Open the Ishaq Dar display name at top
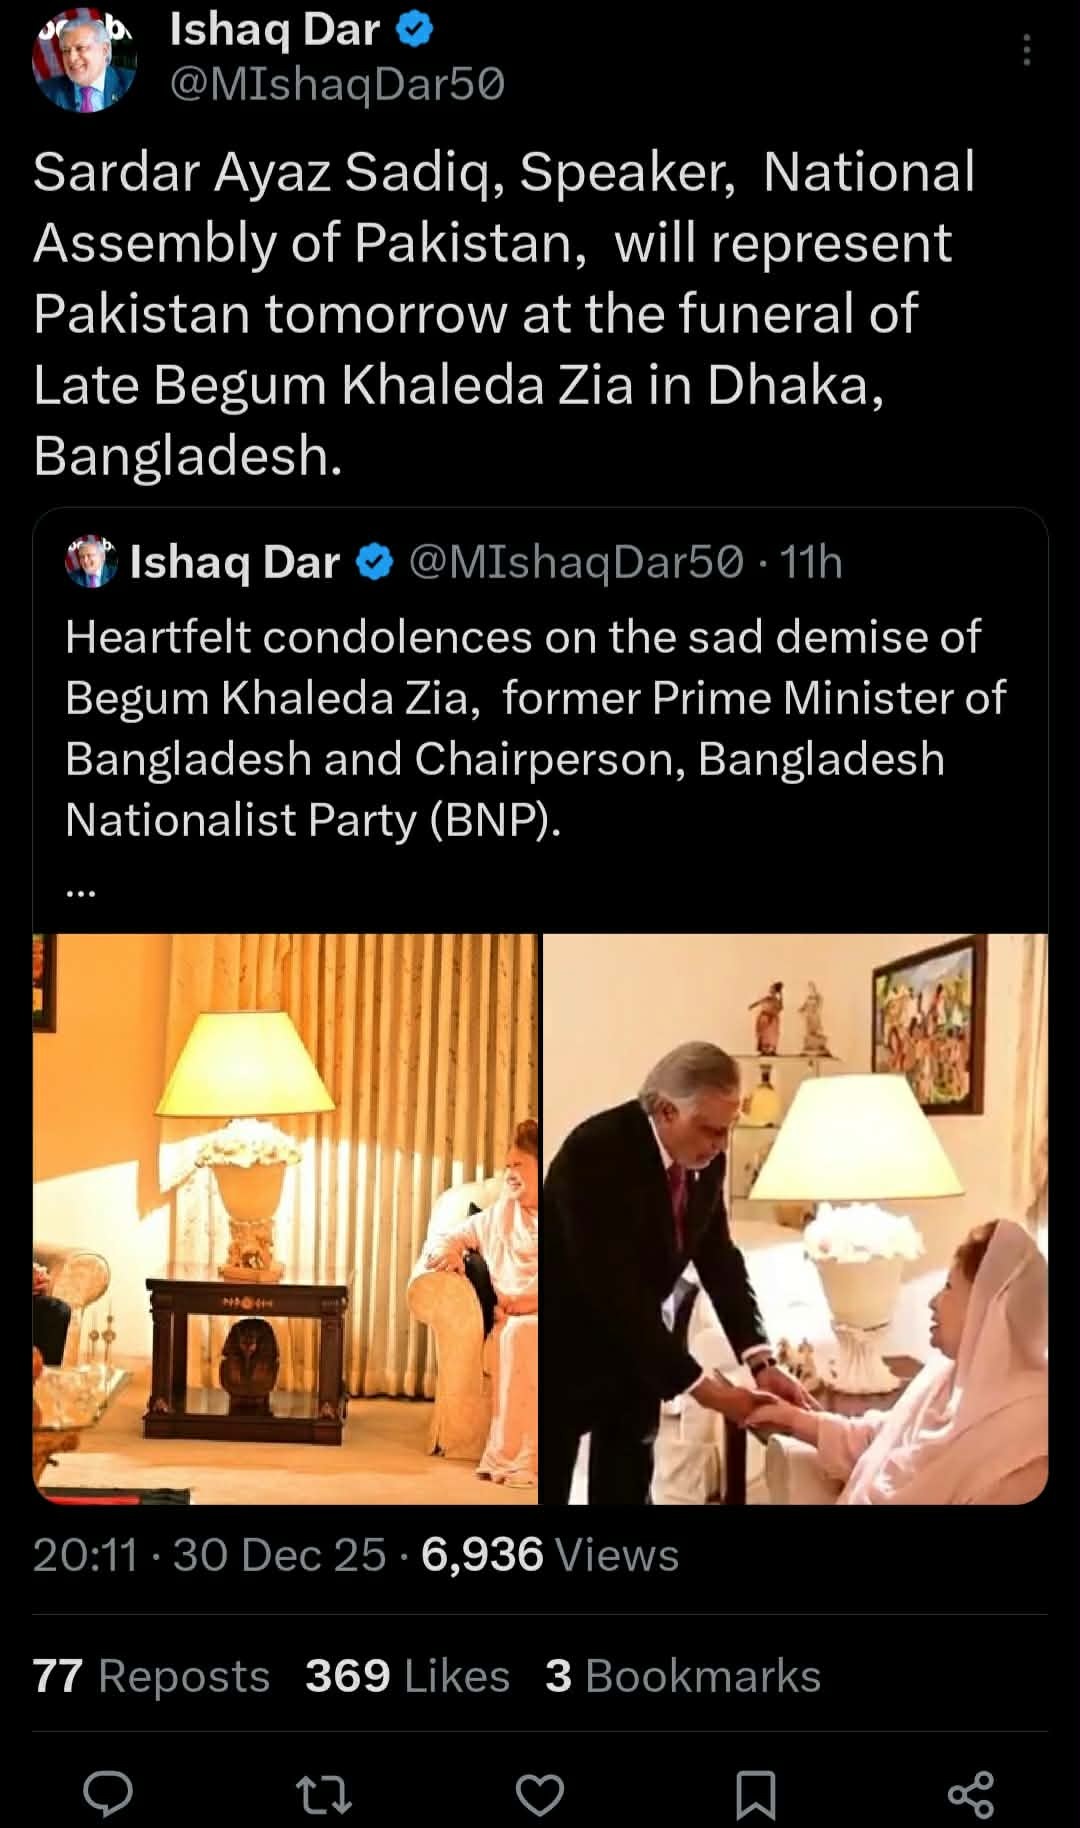The height and width of the screenshot is (1828, 1080). [x=274, y=30]
